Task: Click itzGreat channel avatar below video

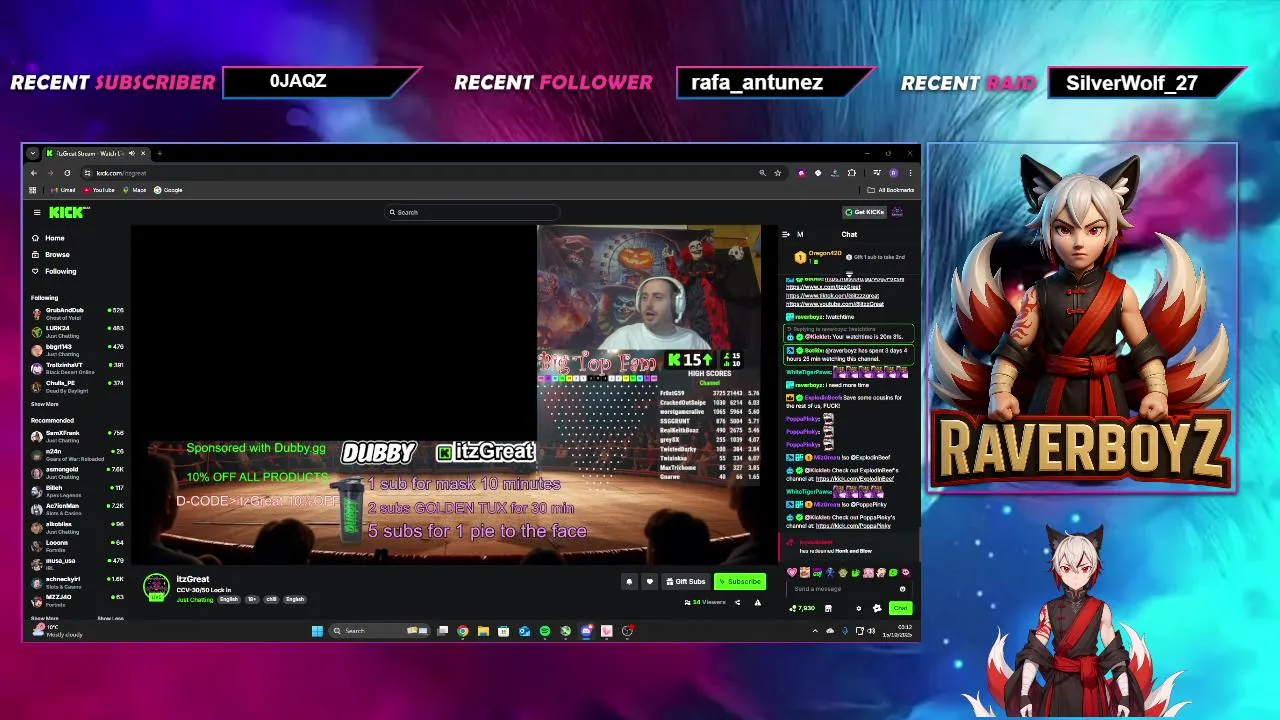Action: (156, 587)
